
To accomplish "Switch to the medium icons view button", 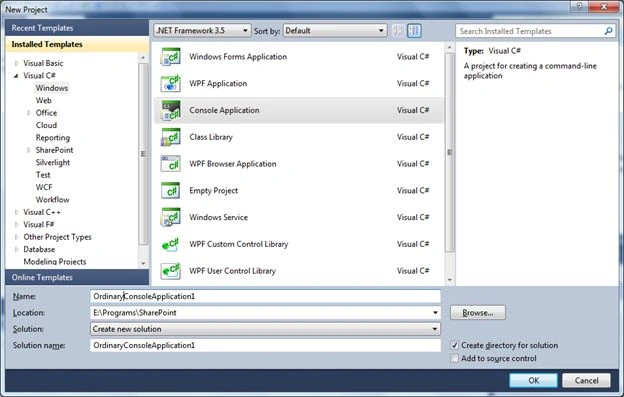I will coord(414,31).
